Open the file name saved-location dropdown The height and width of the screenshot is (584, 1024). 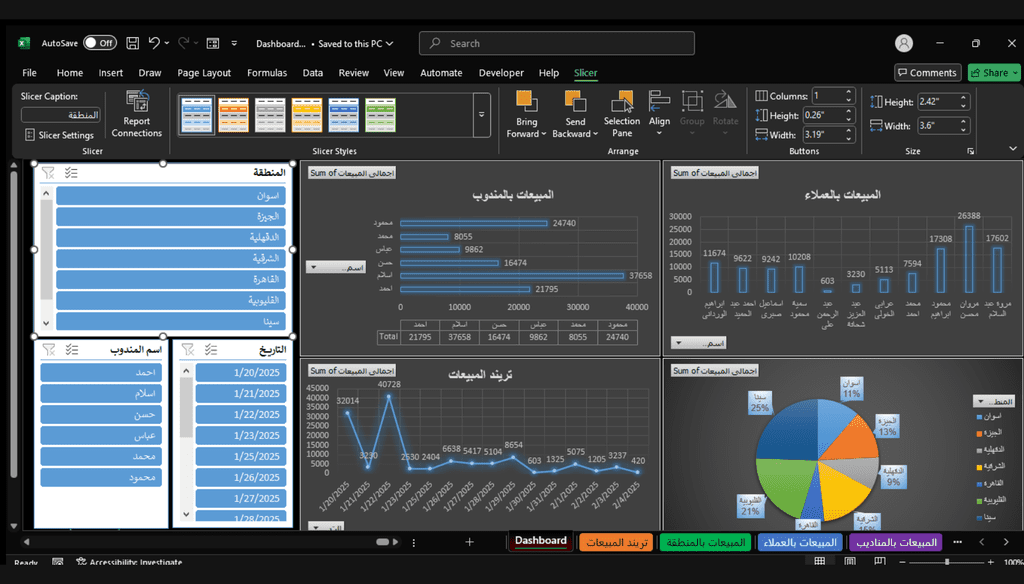(389, 44)
